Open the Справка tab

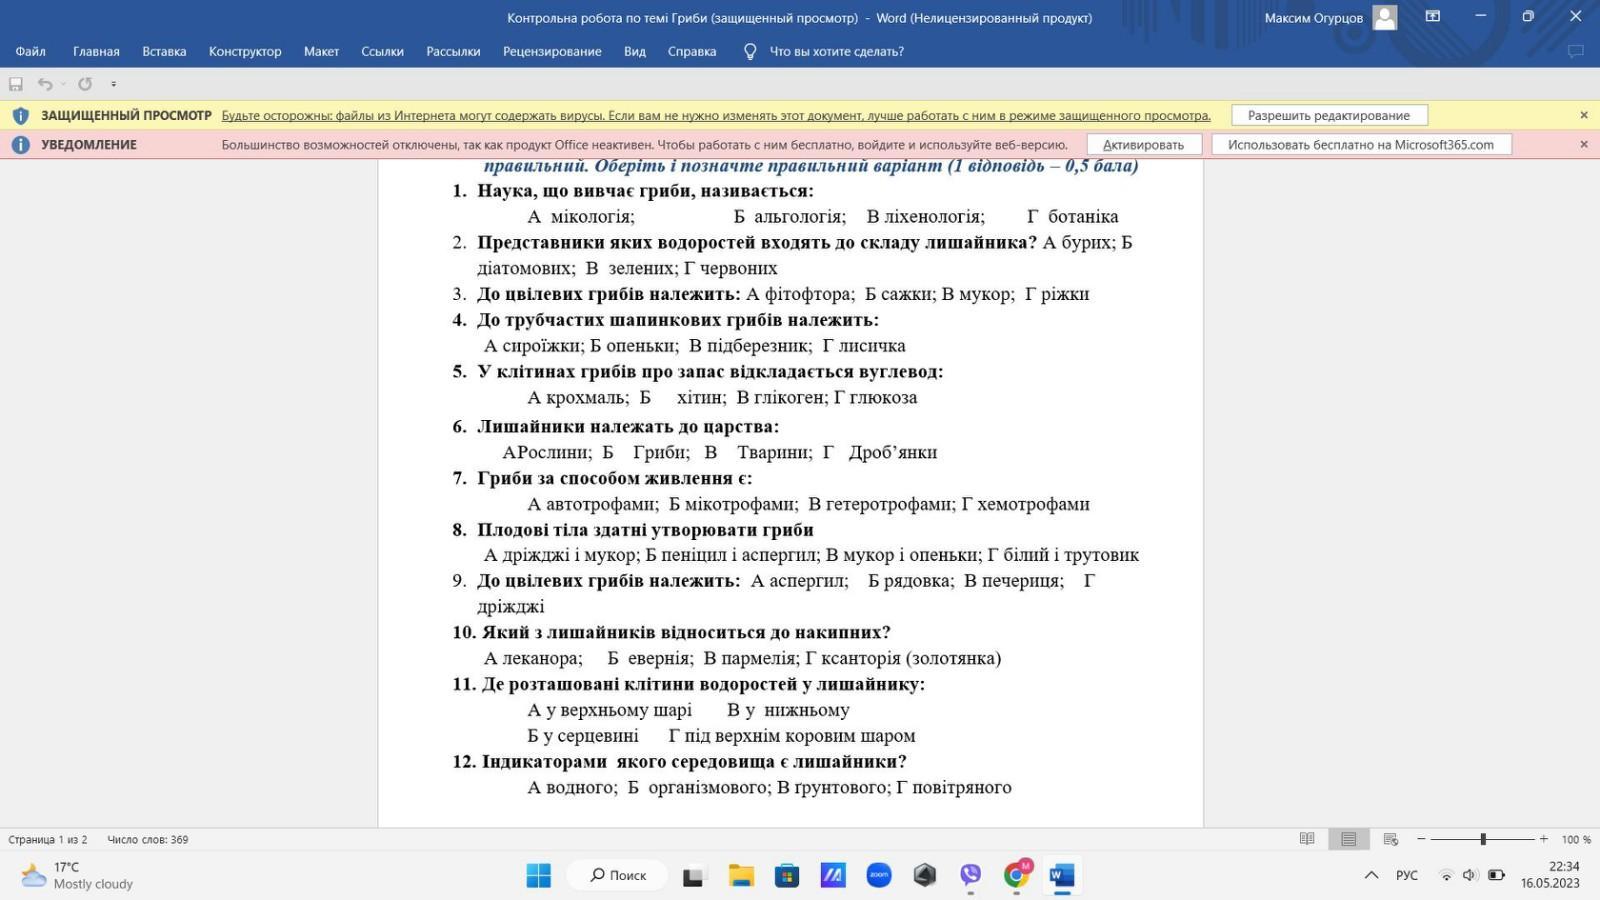coord(692,51)
